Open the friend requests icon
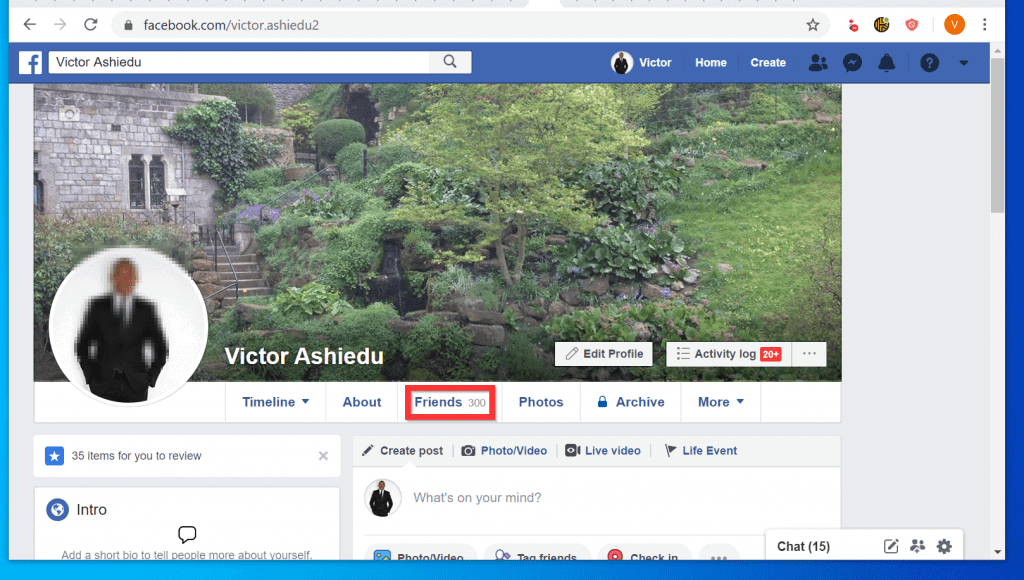This screenshot has height=580, width=1024. click(818, 63)
